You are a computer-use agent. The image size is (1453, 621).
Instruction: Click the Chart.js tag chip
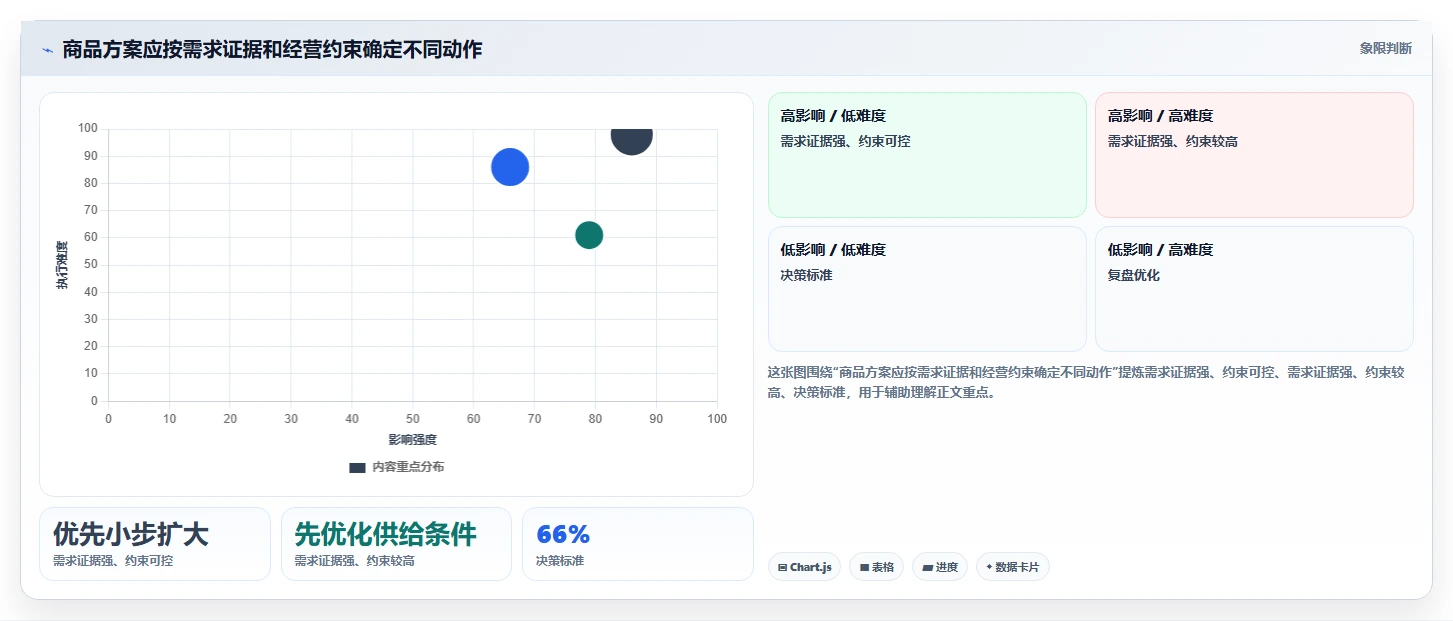click(805, 567)
